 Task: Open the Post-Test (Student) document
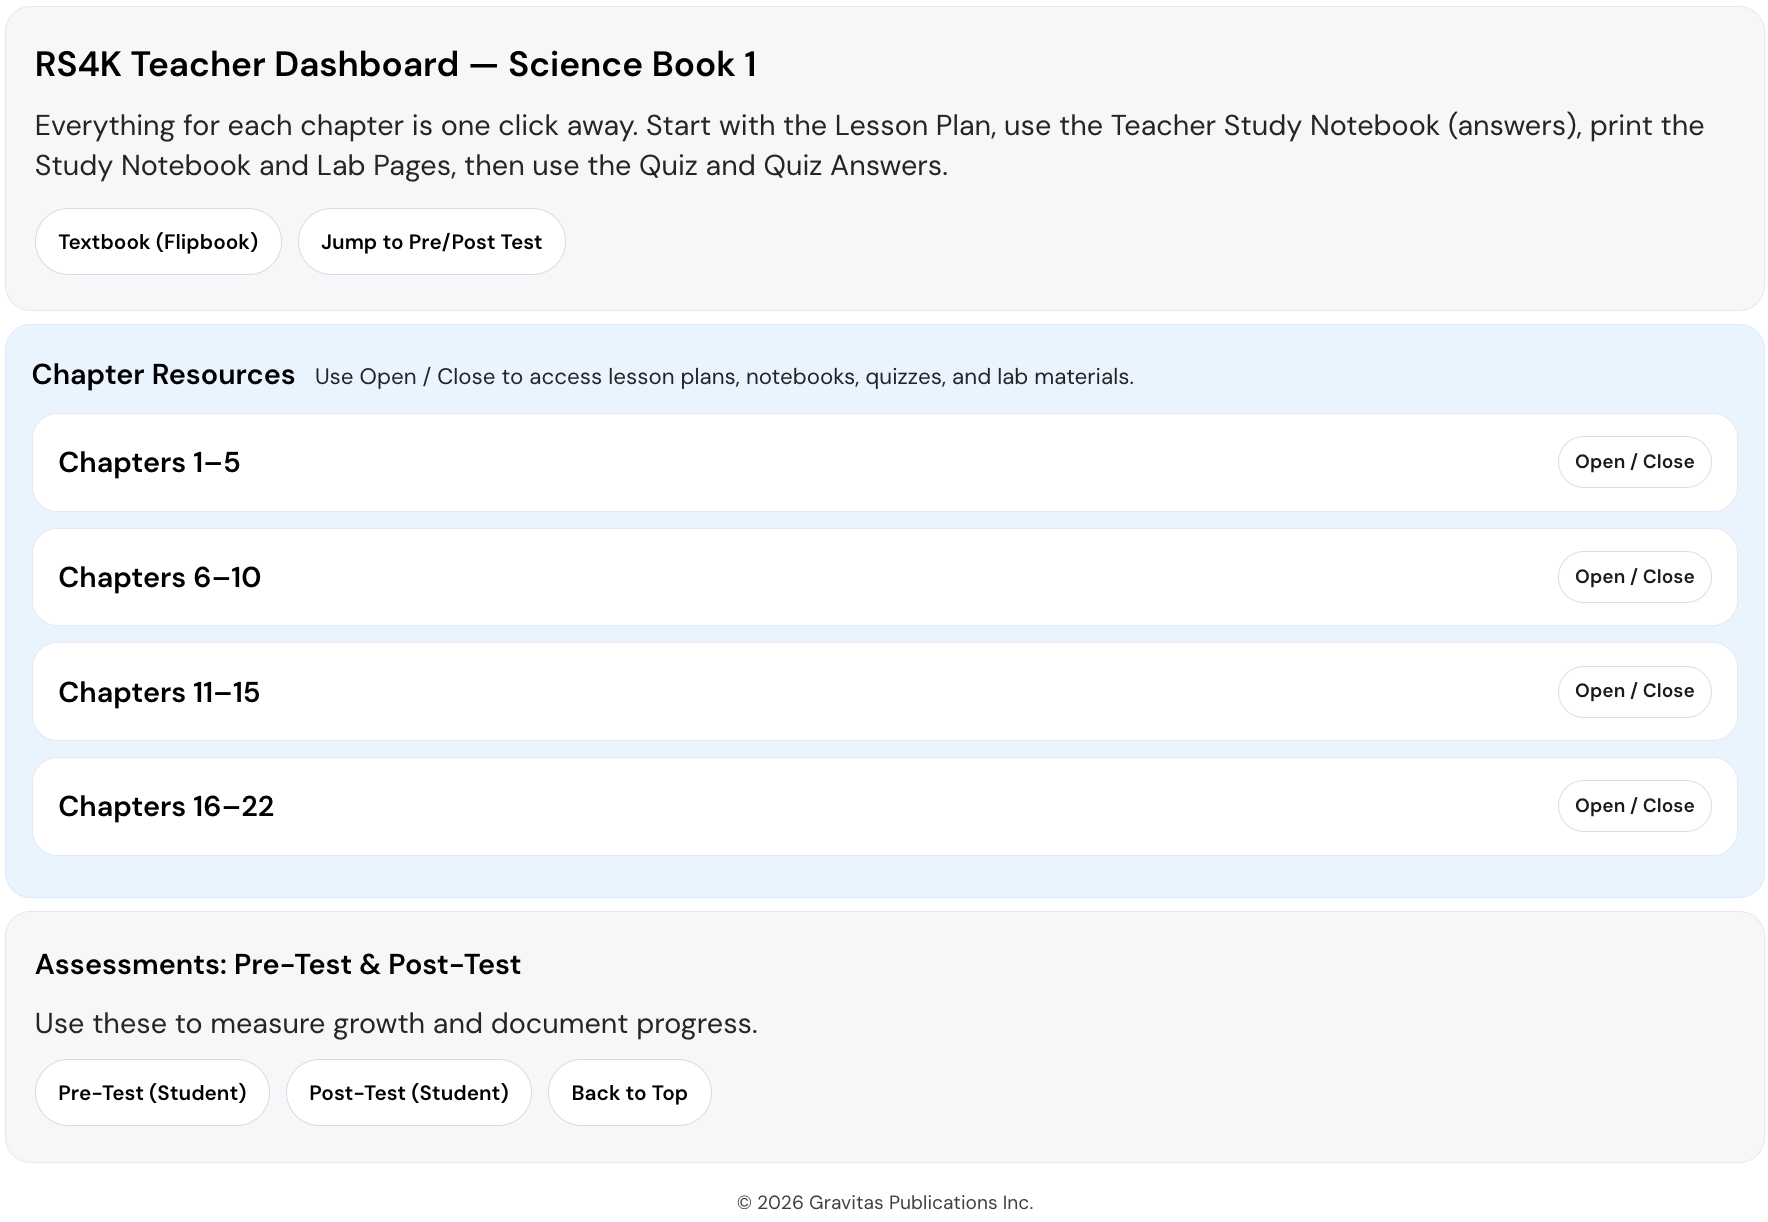click(x=408, y=1092)
